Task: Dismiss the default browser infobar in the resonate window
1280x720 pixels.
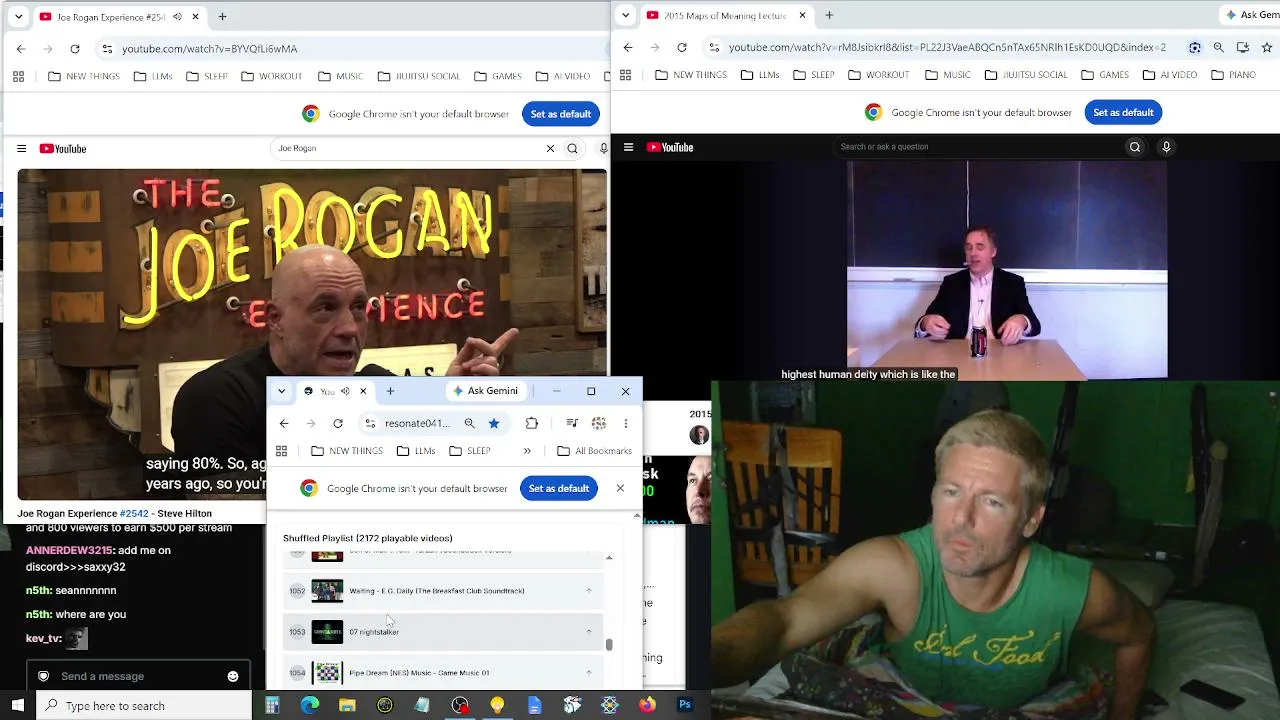Action: pos(620,488)
